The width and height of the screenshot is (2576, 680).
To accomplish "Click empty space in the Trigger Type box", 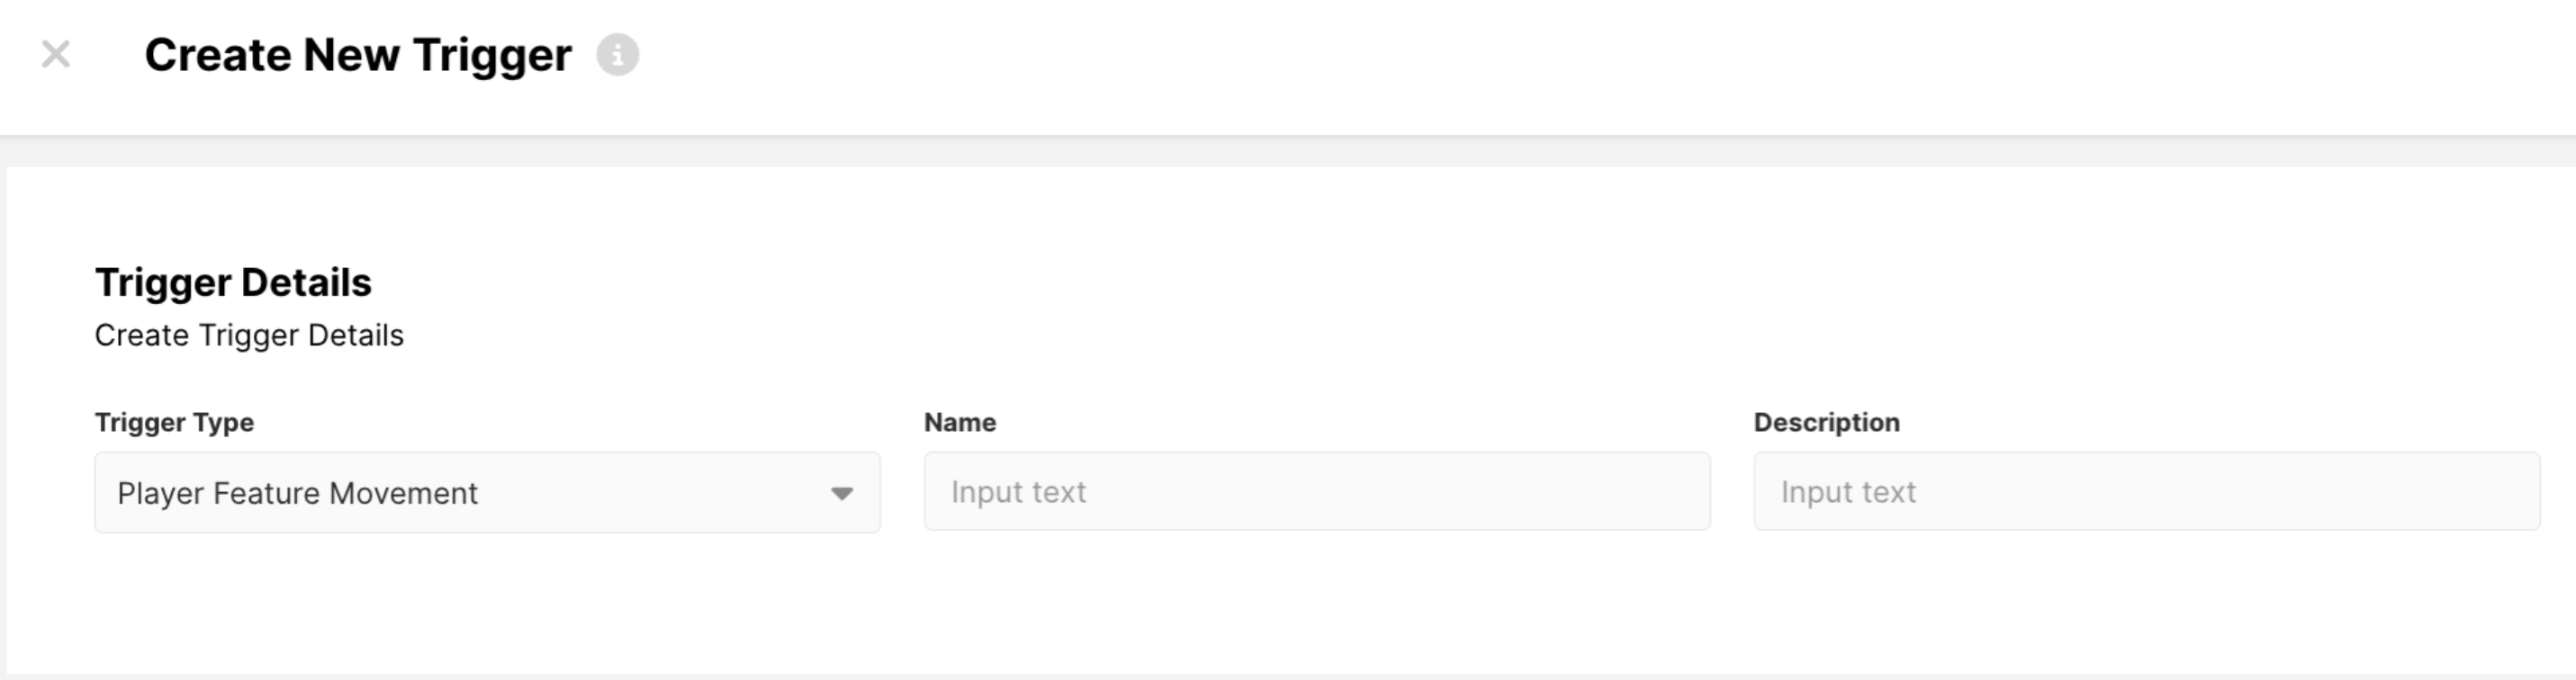I will [x=650, y=493].
